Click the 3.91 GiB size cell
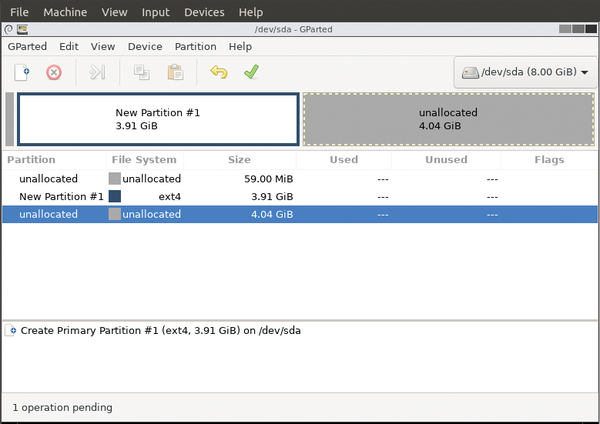600x424 pixels. 272,197
